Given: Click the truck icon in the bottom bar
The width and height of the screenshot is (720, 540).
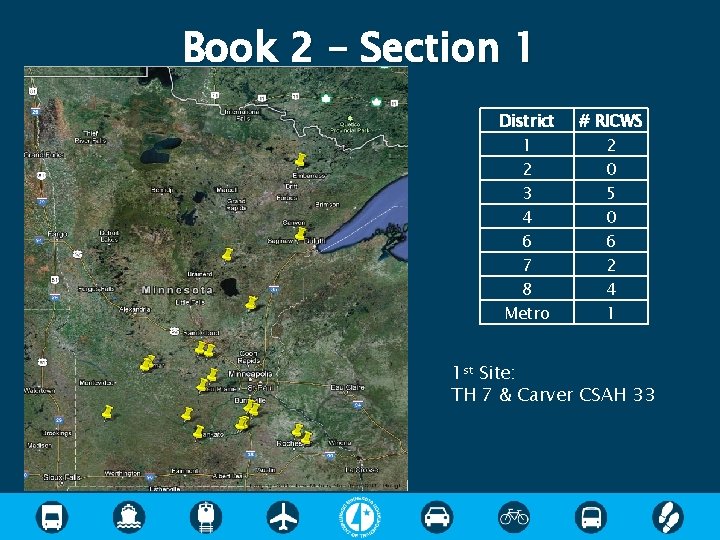Looking at the screenshot, I should [x=52, y=518].
